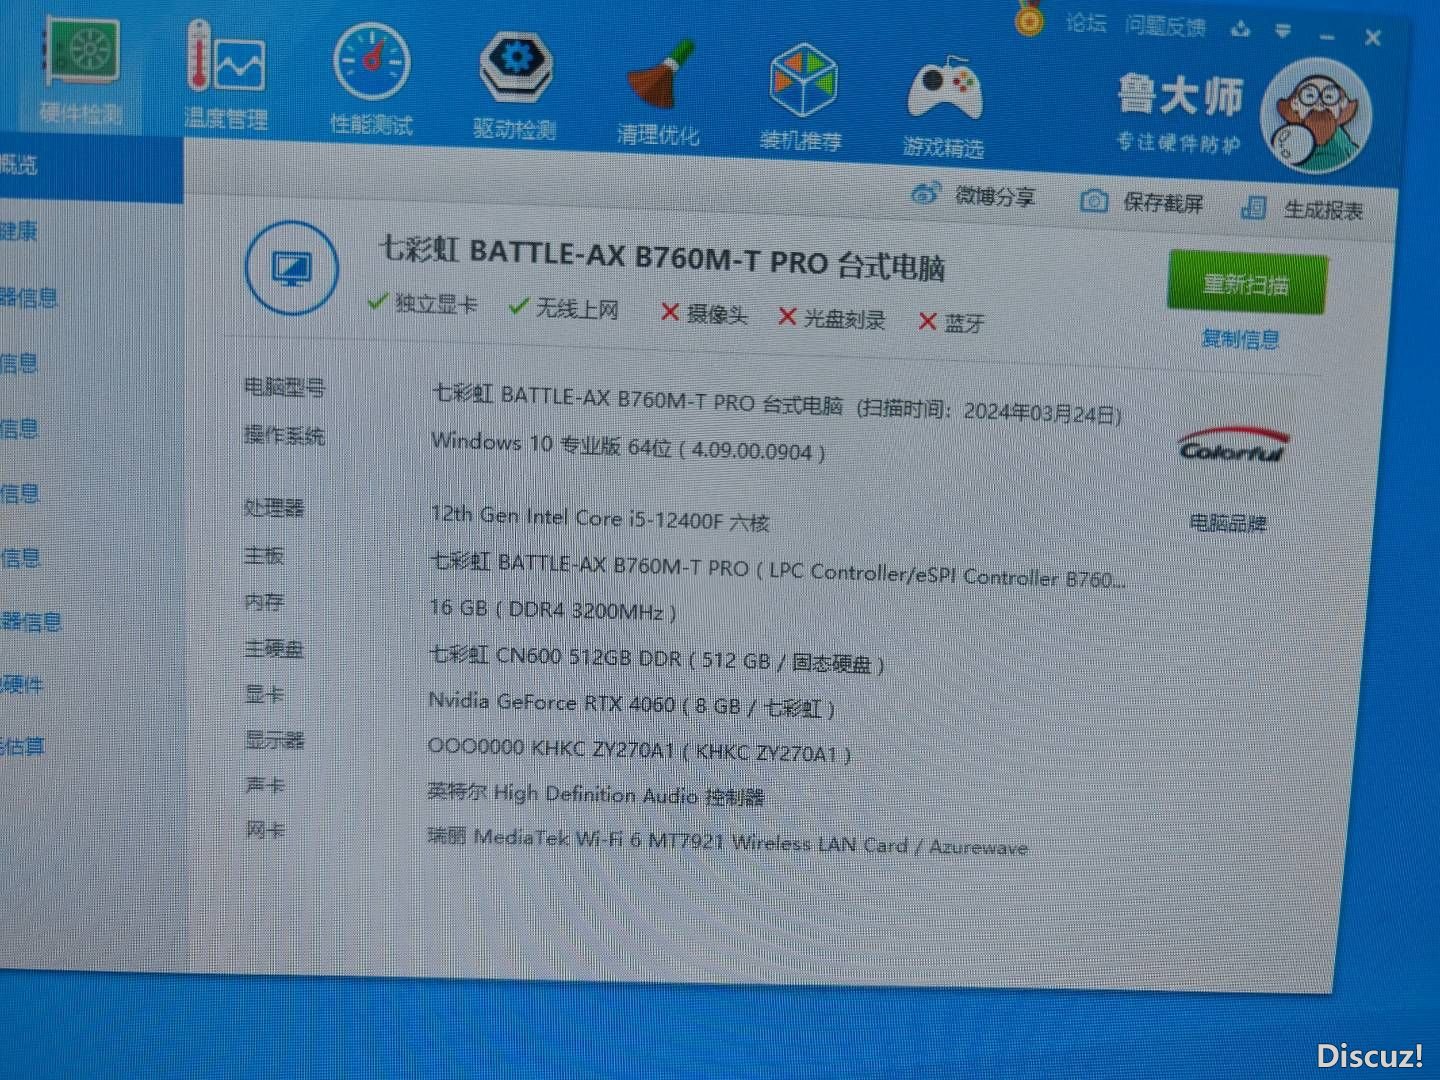Open the 装机推荐 cube icon

pyautogui.click(x=801, y=98)
